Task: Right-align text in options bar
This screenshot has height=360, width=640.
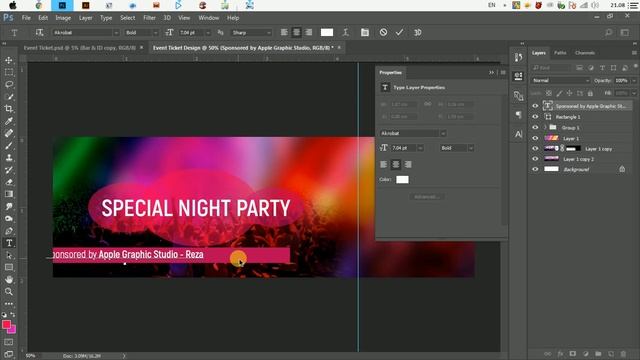Action: (309, 32)
